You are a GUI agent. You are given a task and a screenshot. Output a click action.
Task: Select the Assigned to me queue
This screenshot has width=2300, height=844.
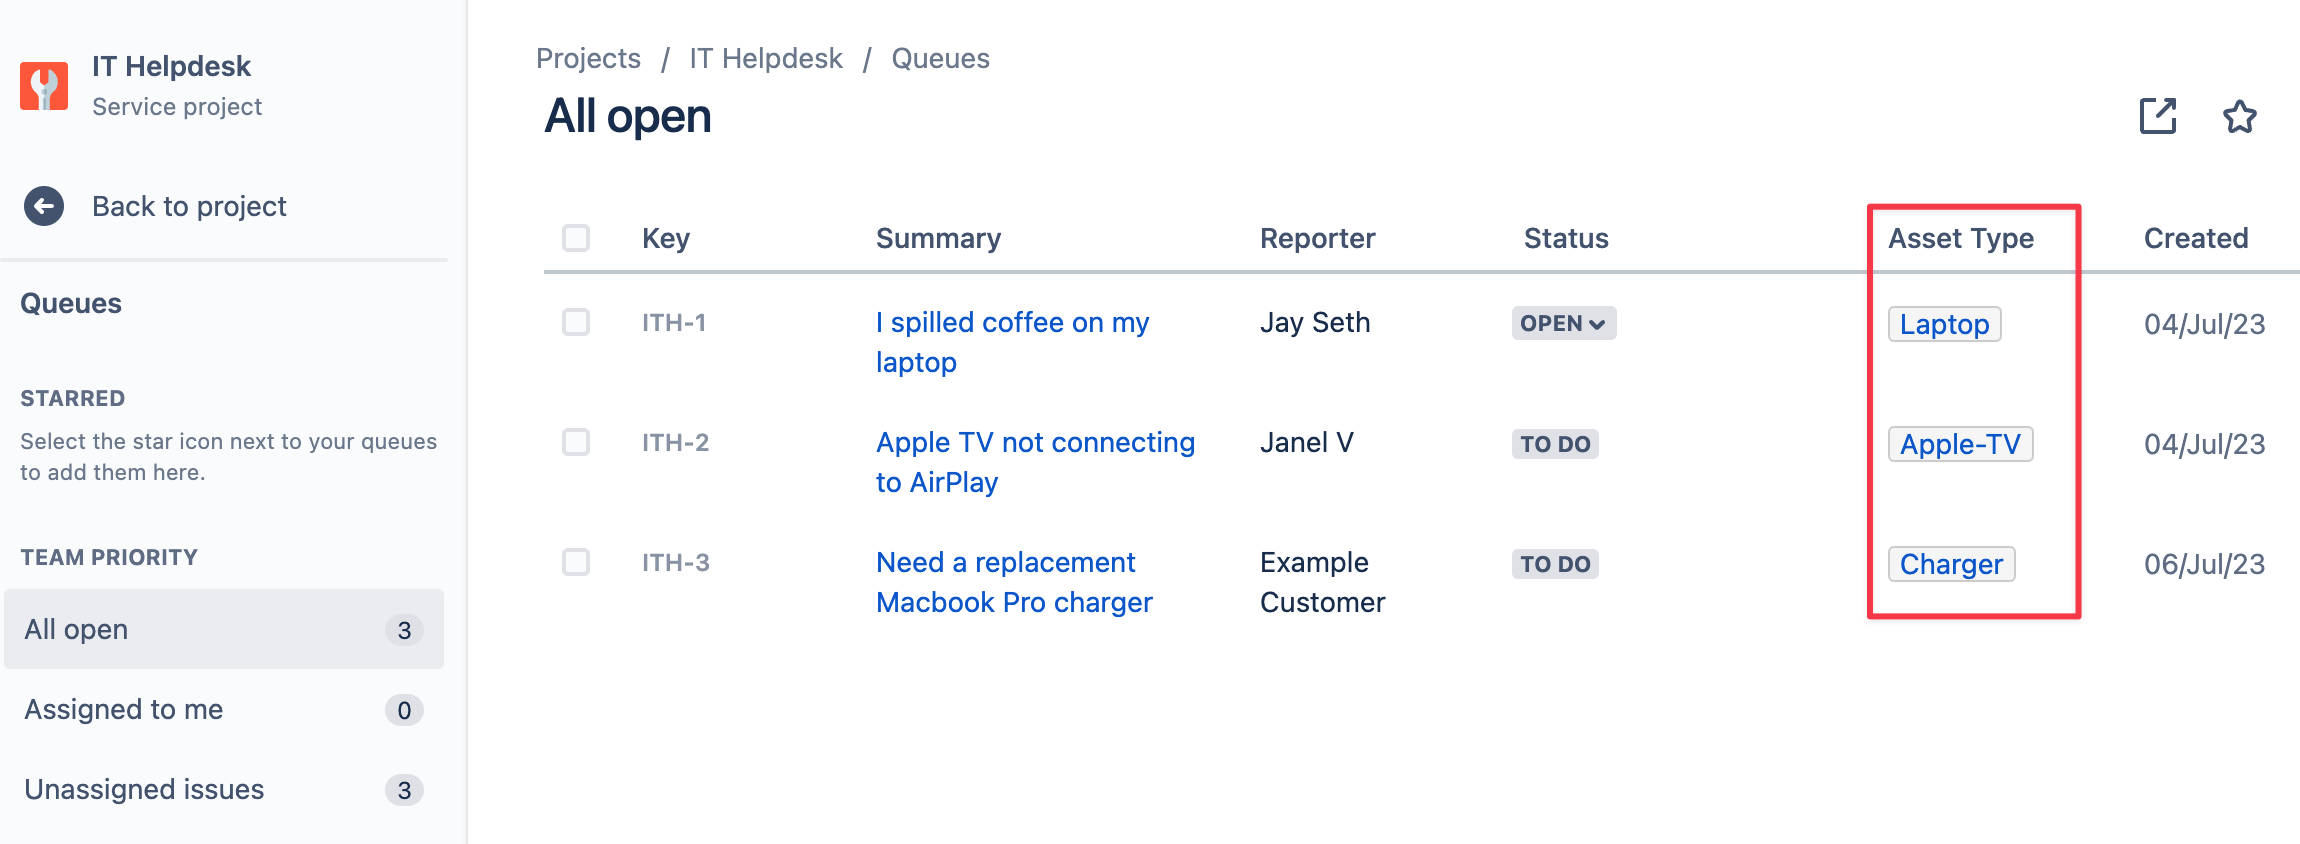click(x=224, y=709)
